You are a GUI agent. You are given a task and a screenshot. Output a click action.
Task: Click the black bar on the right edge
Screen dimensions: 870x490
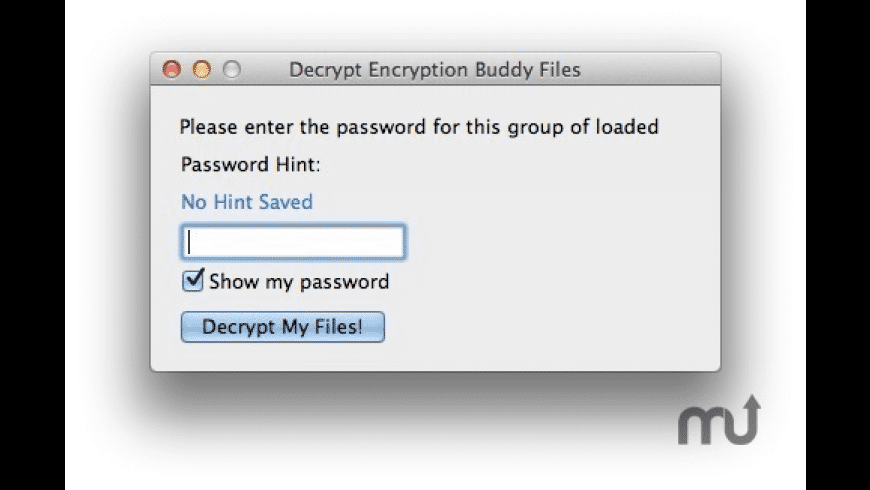pyautogui.click(x=837, y=245)
